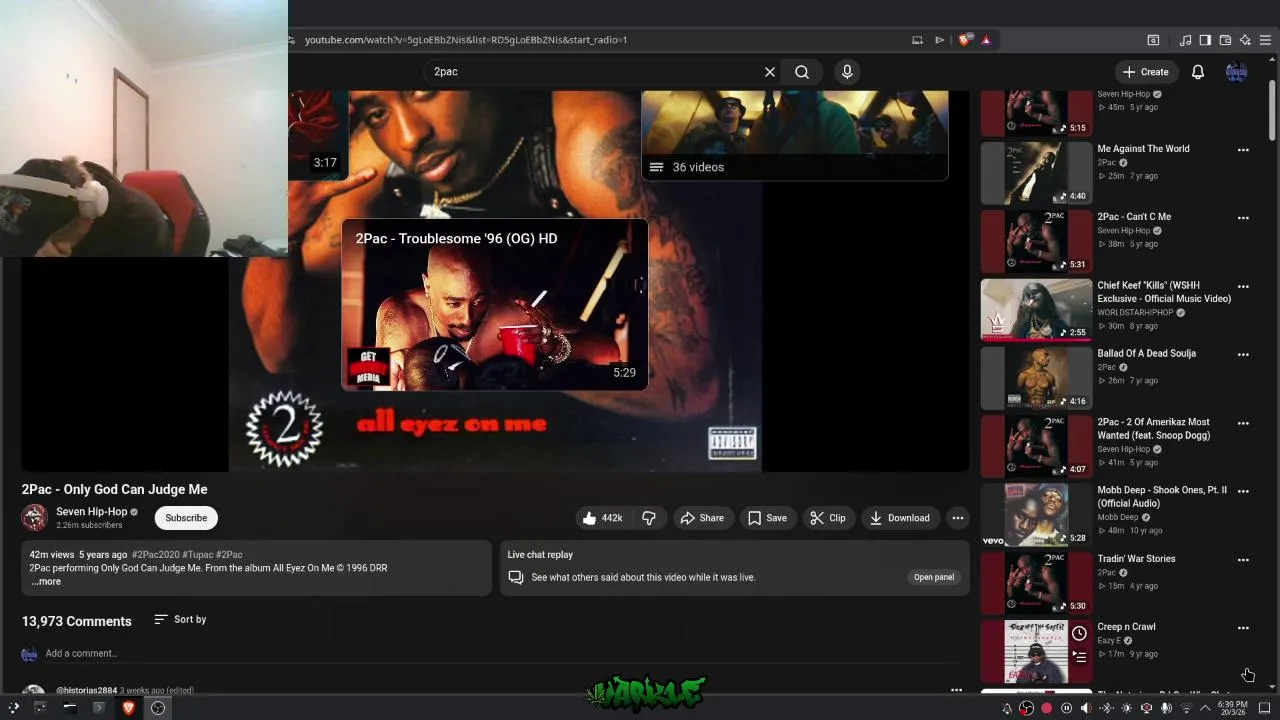Open options for Me Against The World video
1280x720 pixels.
click(1243, 150)
